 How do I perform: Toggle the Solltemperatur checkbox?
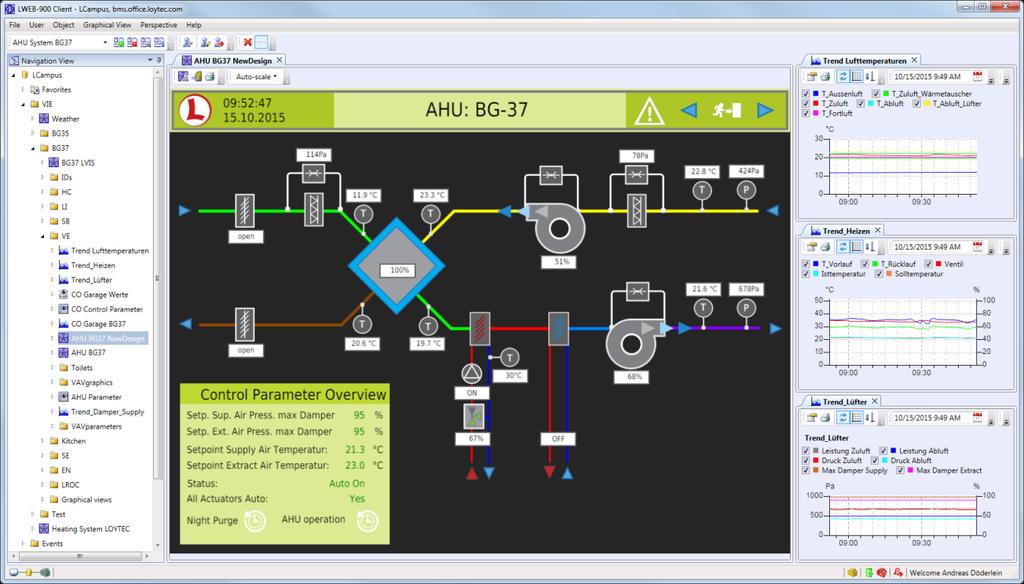(879, 274)
